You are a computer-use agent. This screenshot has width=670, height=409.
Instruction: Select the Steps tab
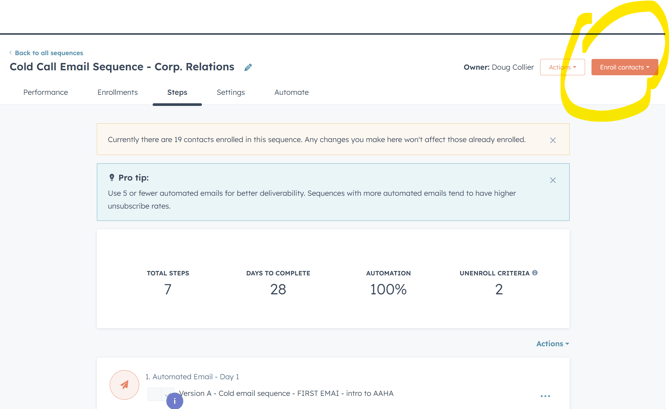[177, 92]
